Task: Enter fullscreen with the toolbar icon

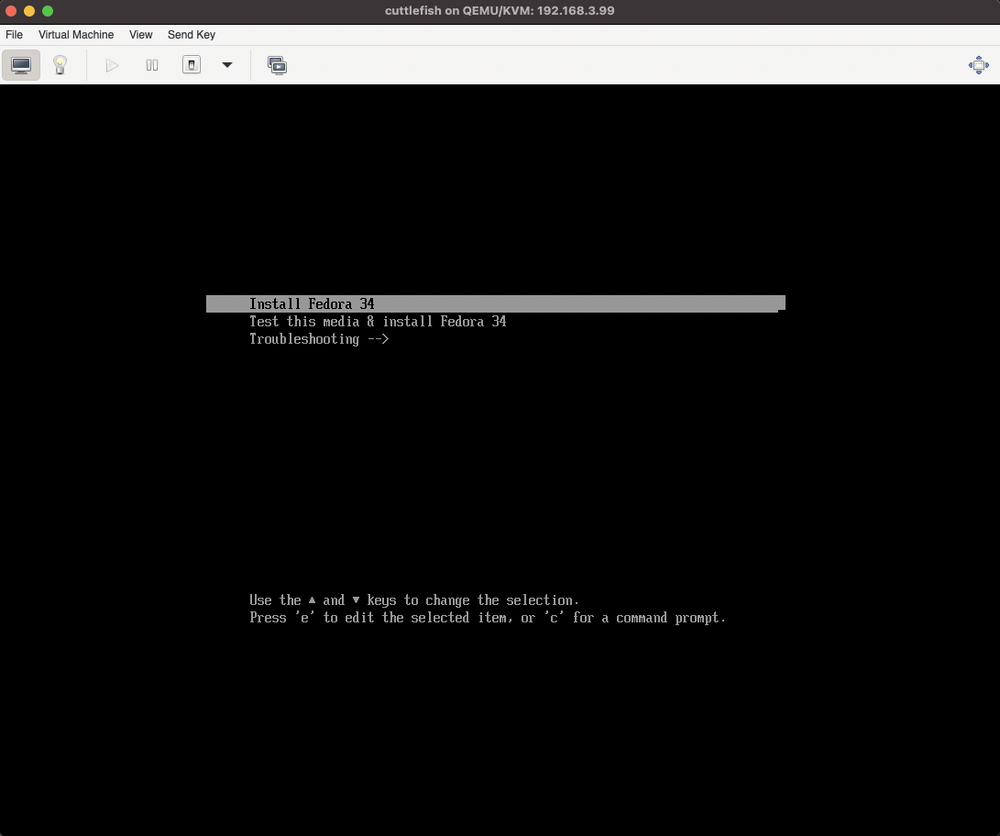Action: coord(978,65)
